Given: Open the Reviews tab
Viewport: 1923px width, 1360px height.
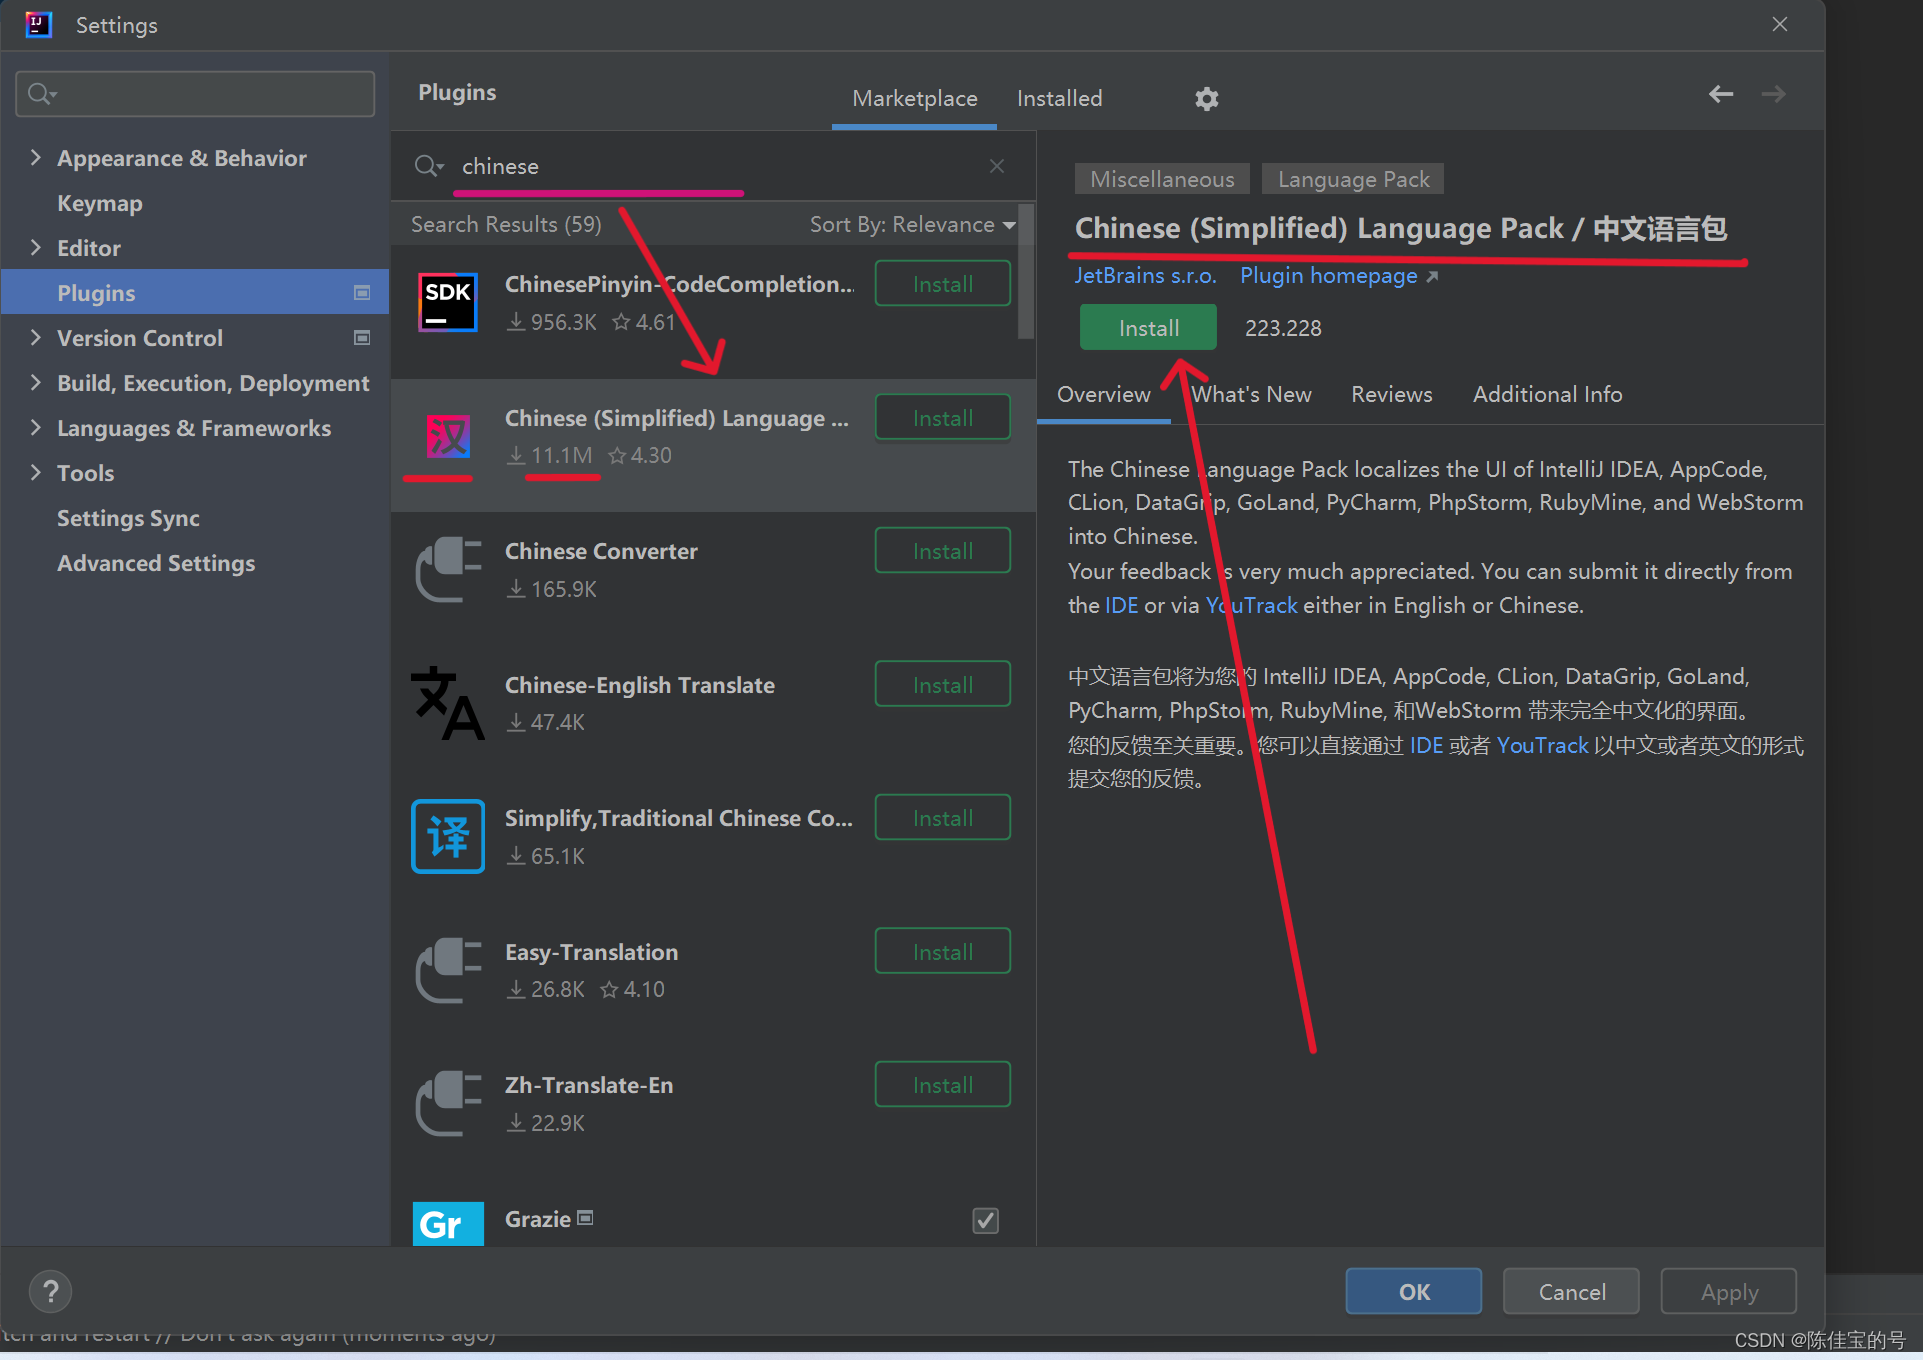Looking at the screenshot, I should point(1391,394).
